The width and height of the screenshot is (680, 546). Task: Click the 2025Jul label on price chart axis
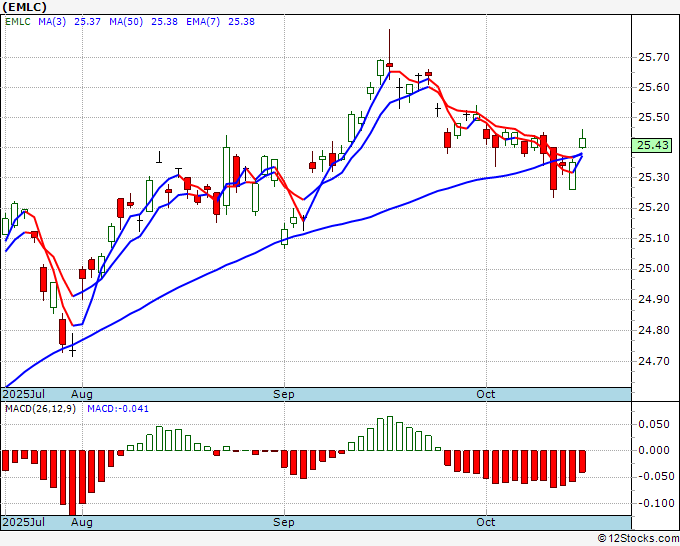[23, 394]
